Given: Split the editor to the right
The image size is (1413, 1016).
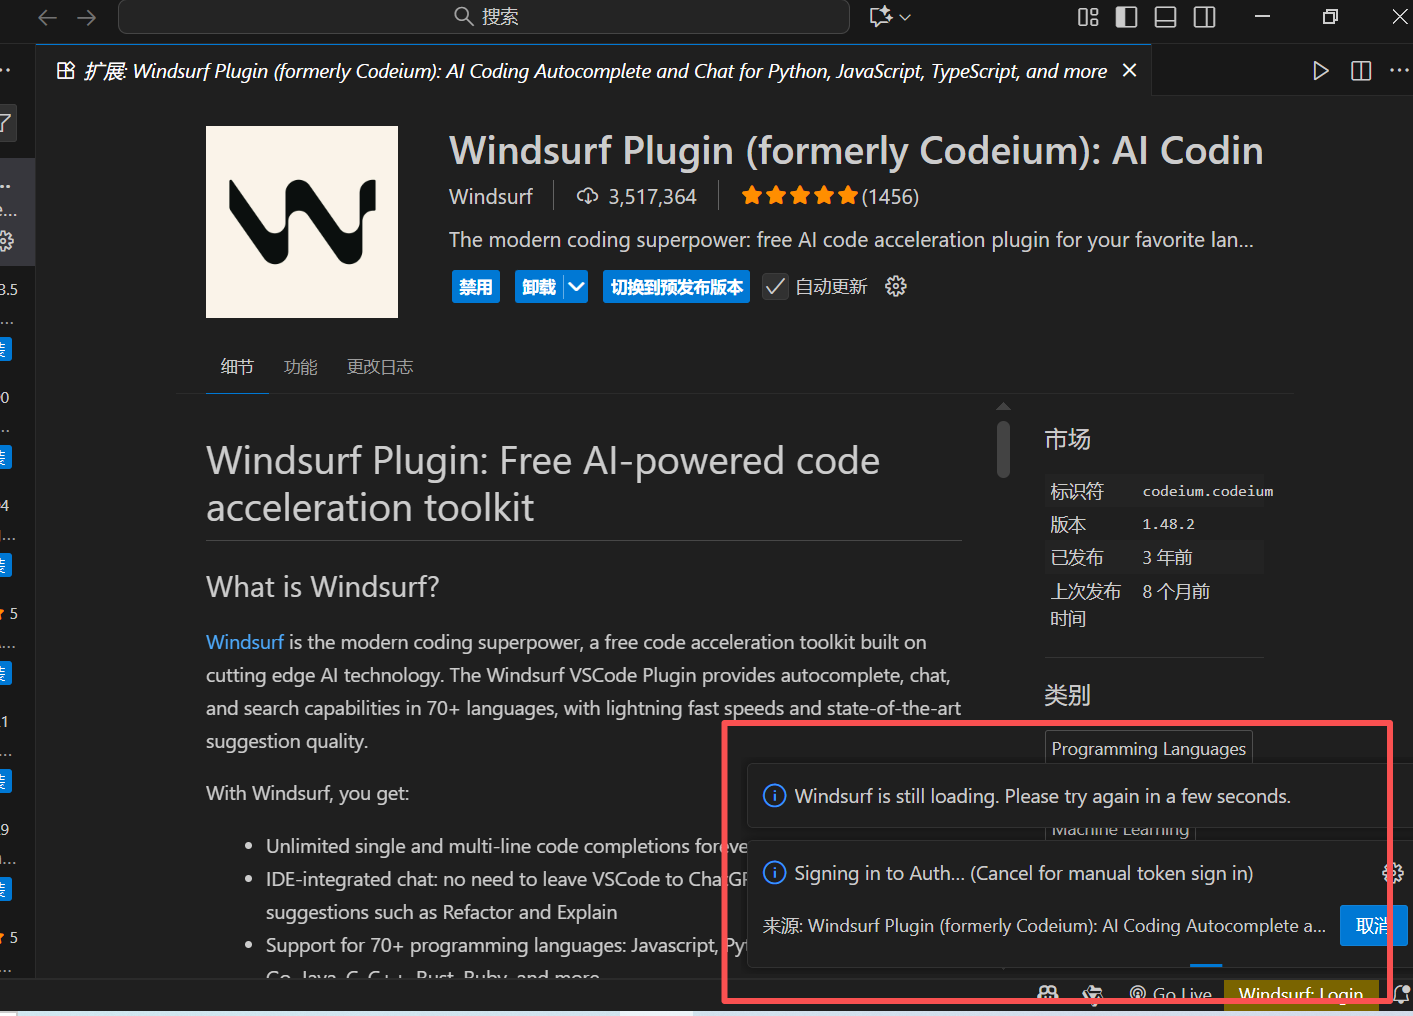Looking at the screenshot, I should point(1361,71).
